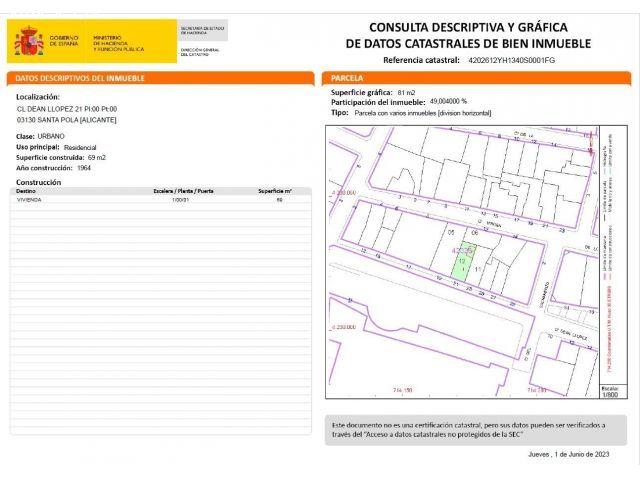The height and width of the screenshot is (480, 640).
Task: Click 'DE DATOS CATASTRALES DE BIEN INMUEBLE' line
Action: pyautogui.click(x=468, y=43)
